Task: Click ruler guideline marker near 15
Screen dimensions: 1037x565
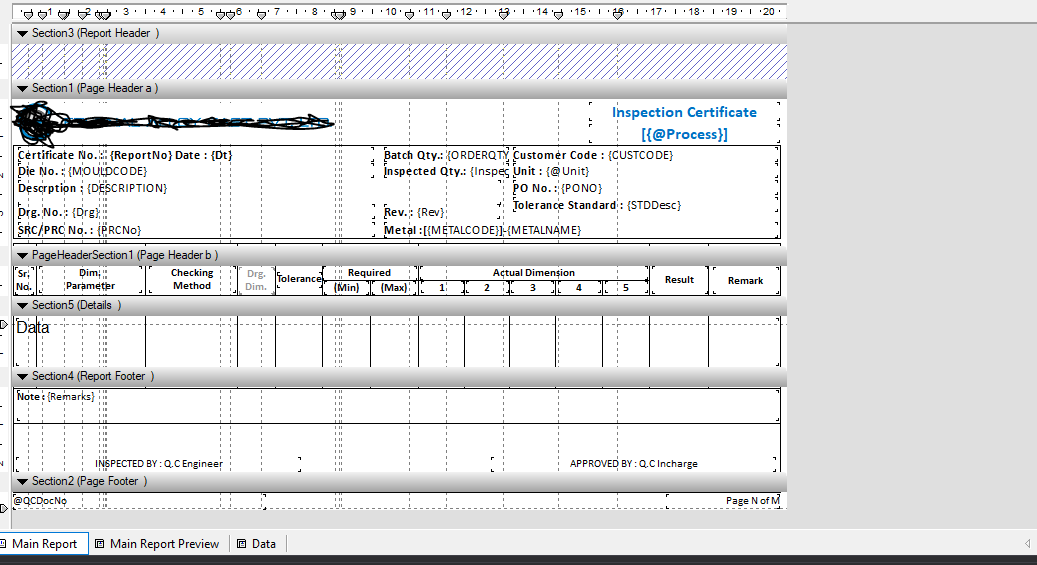Action: [x=559, y=15]
